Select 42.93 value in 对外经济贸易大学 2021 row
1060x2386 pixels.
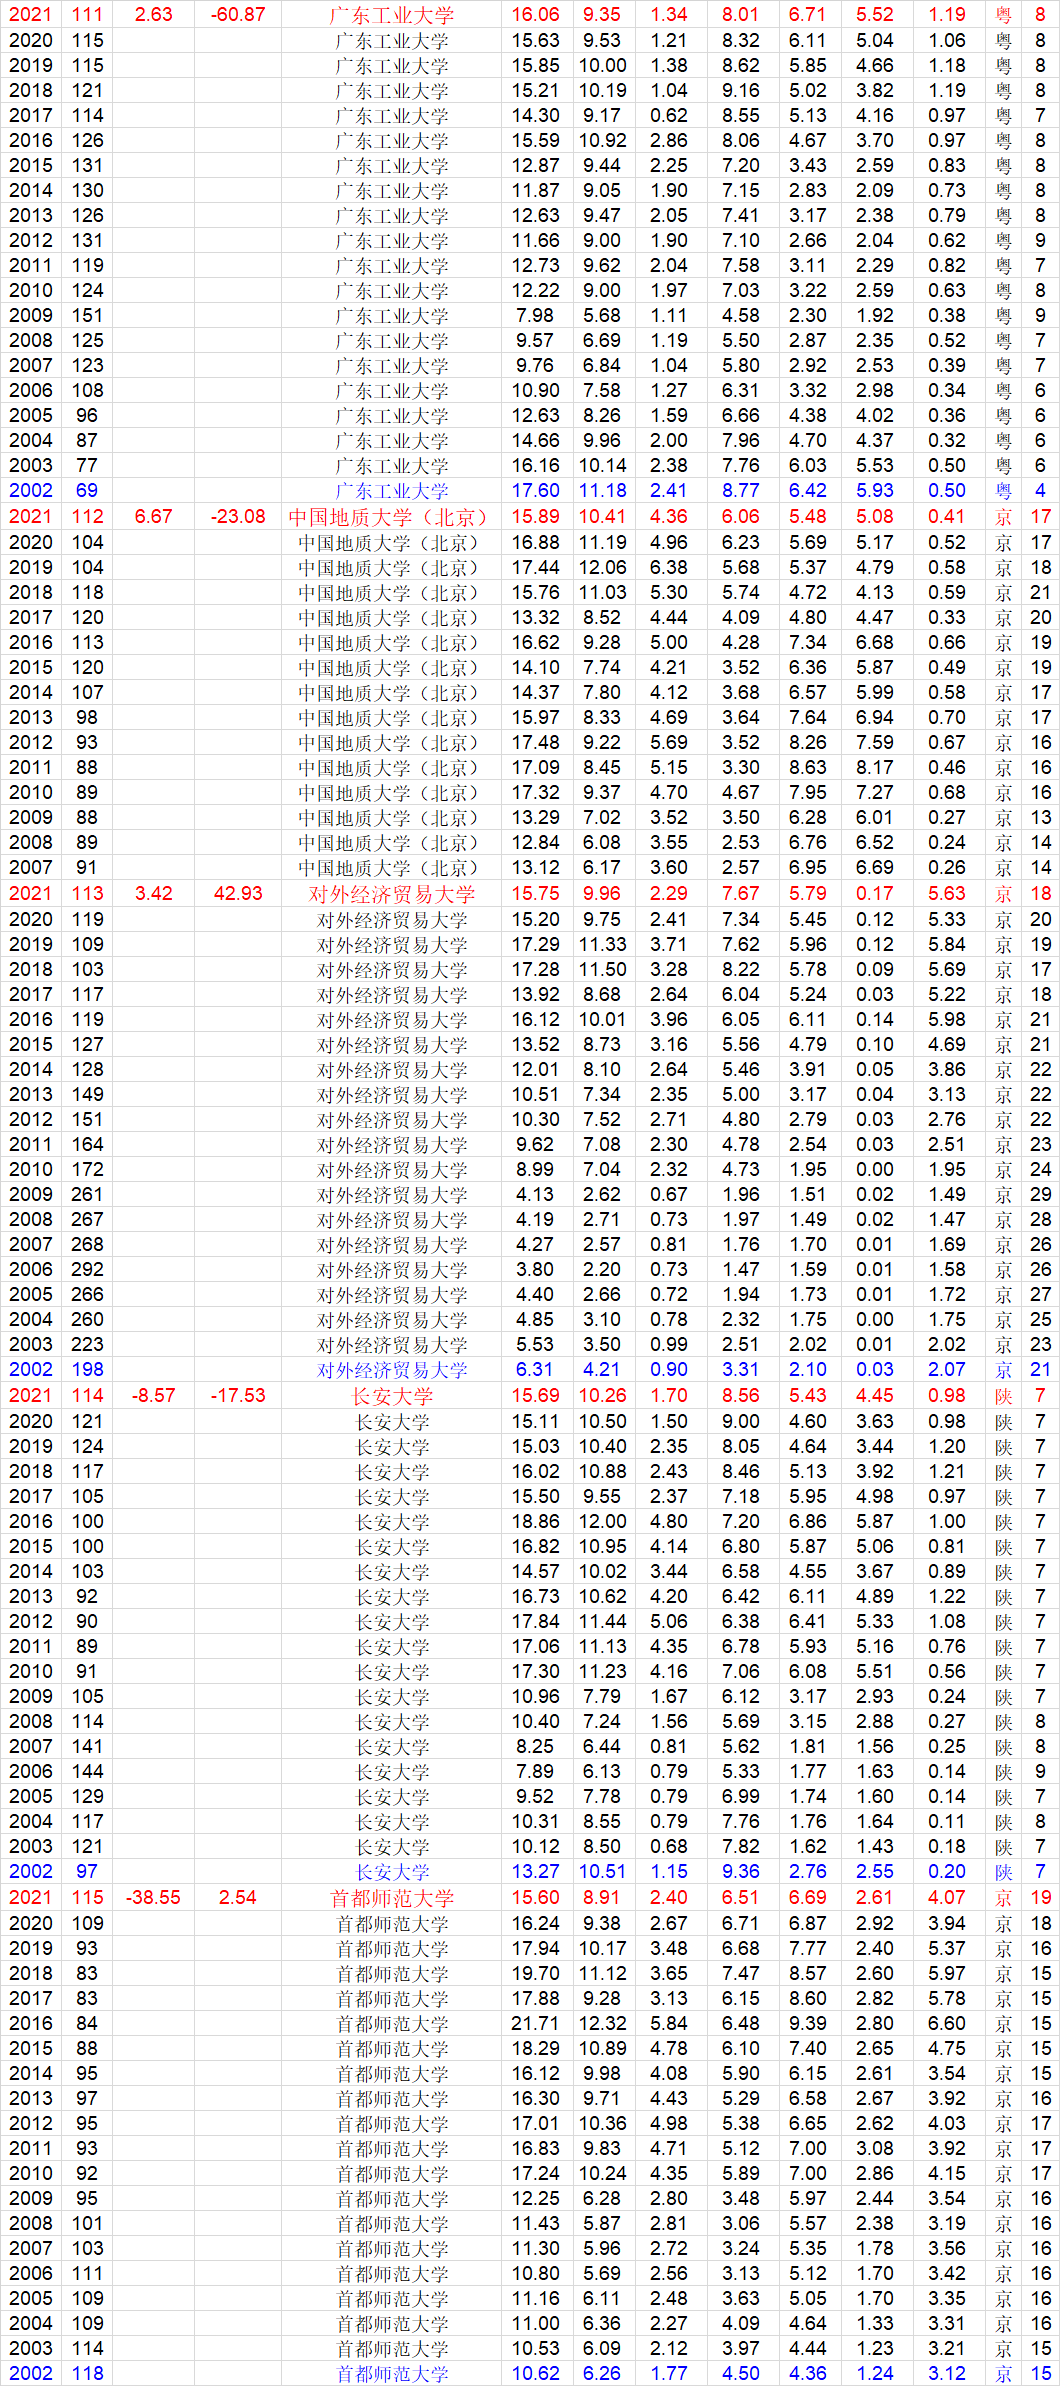[x=238, y=894]
